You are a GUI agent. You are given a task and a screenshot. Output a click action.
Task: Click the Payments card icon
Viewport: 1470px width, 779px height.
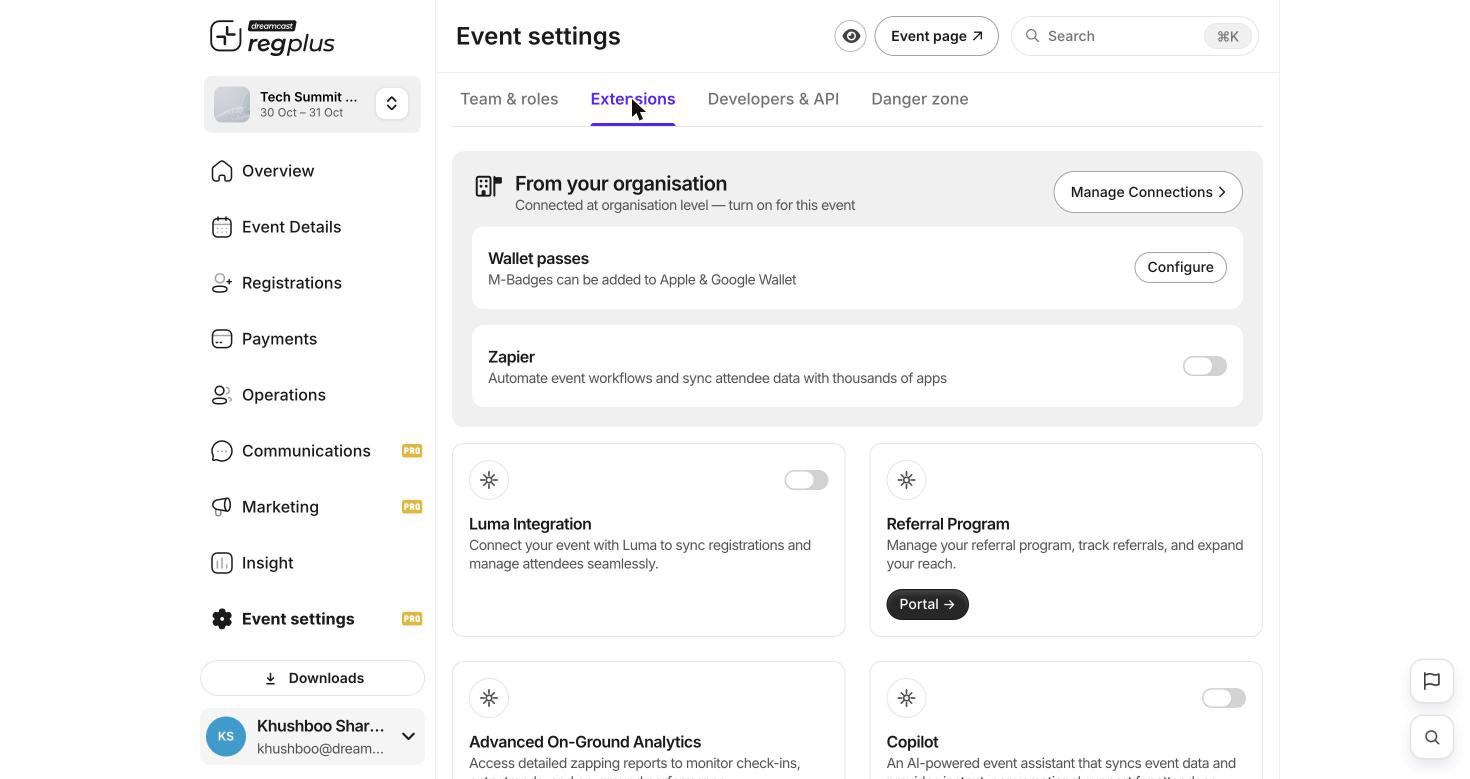222,339
